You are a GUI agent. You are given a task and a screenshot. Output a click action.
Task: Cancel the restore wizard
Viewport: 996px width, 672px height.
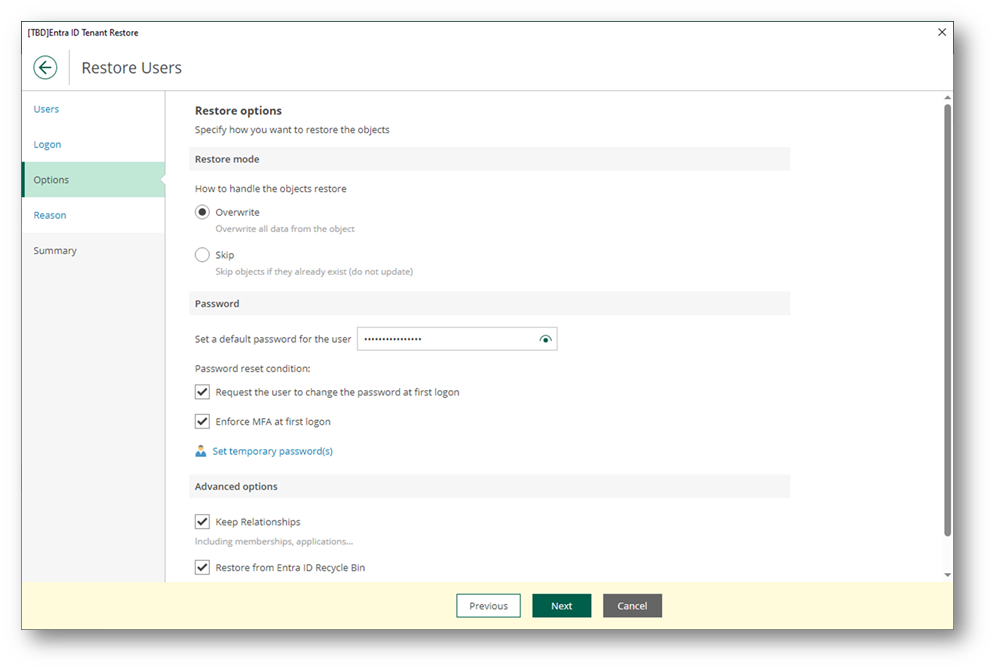(632, 606)
